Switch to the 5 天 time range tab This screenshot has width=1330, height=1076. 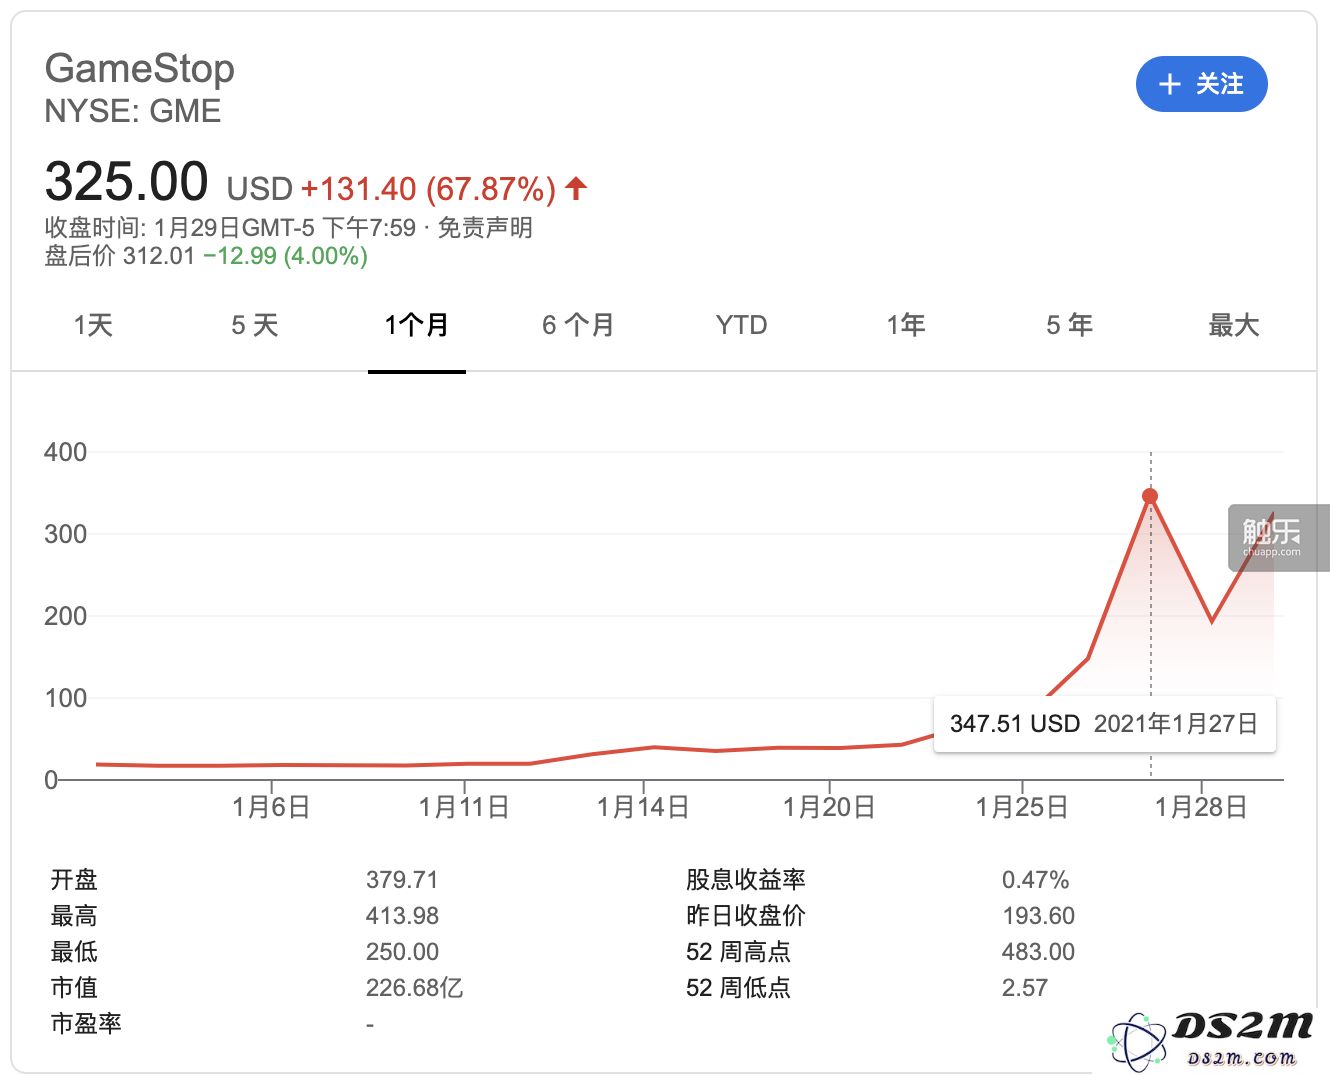tap(254, 325)
